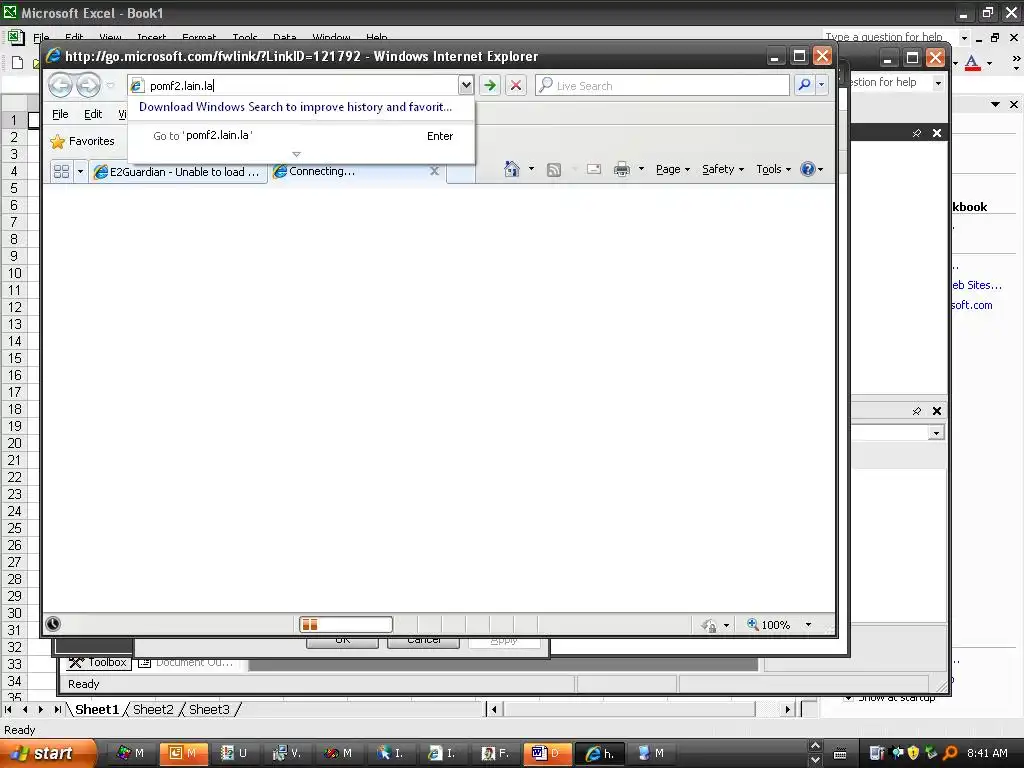Screen dimensions: 1024x768
Task: Open the Home button dropdown arrow
Action: [531, 169]
